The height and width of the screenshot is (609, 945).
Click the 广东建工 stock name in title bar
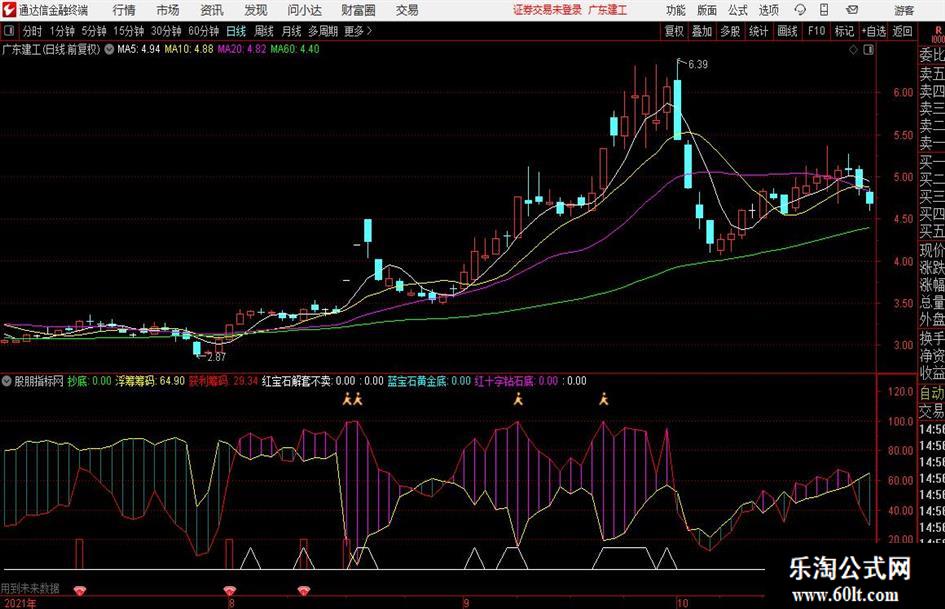608,10
